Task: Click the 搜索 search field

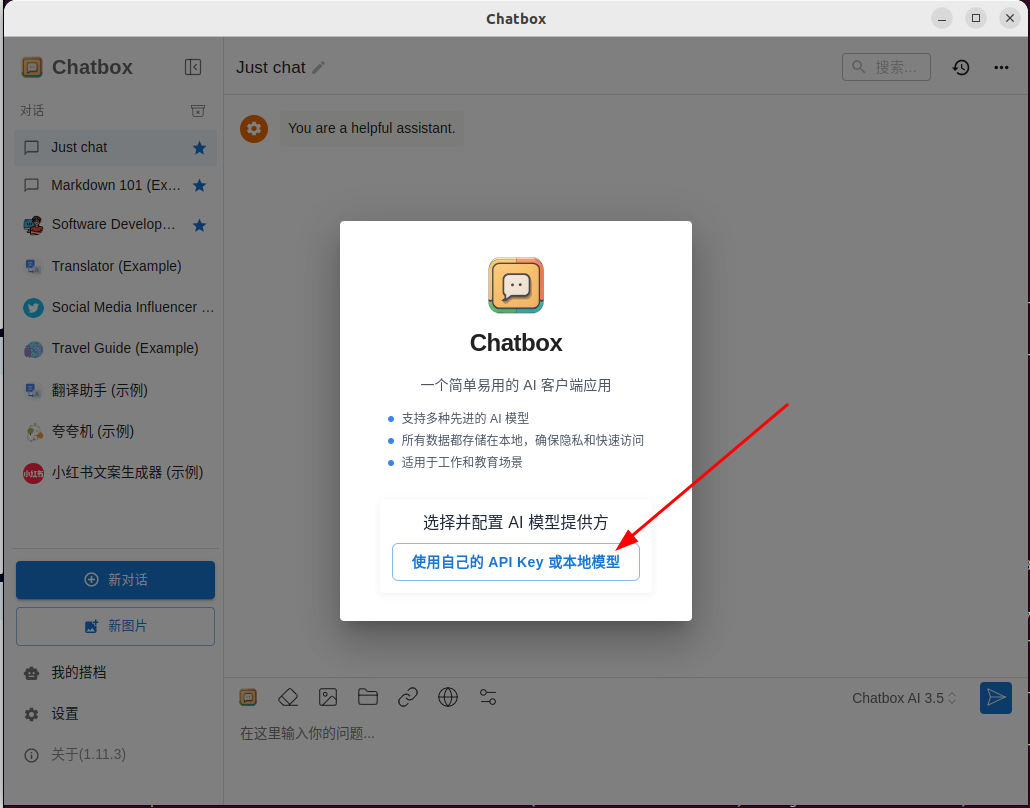Action: pos(886,67)
